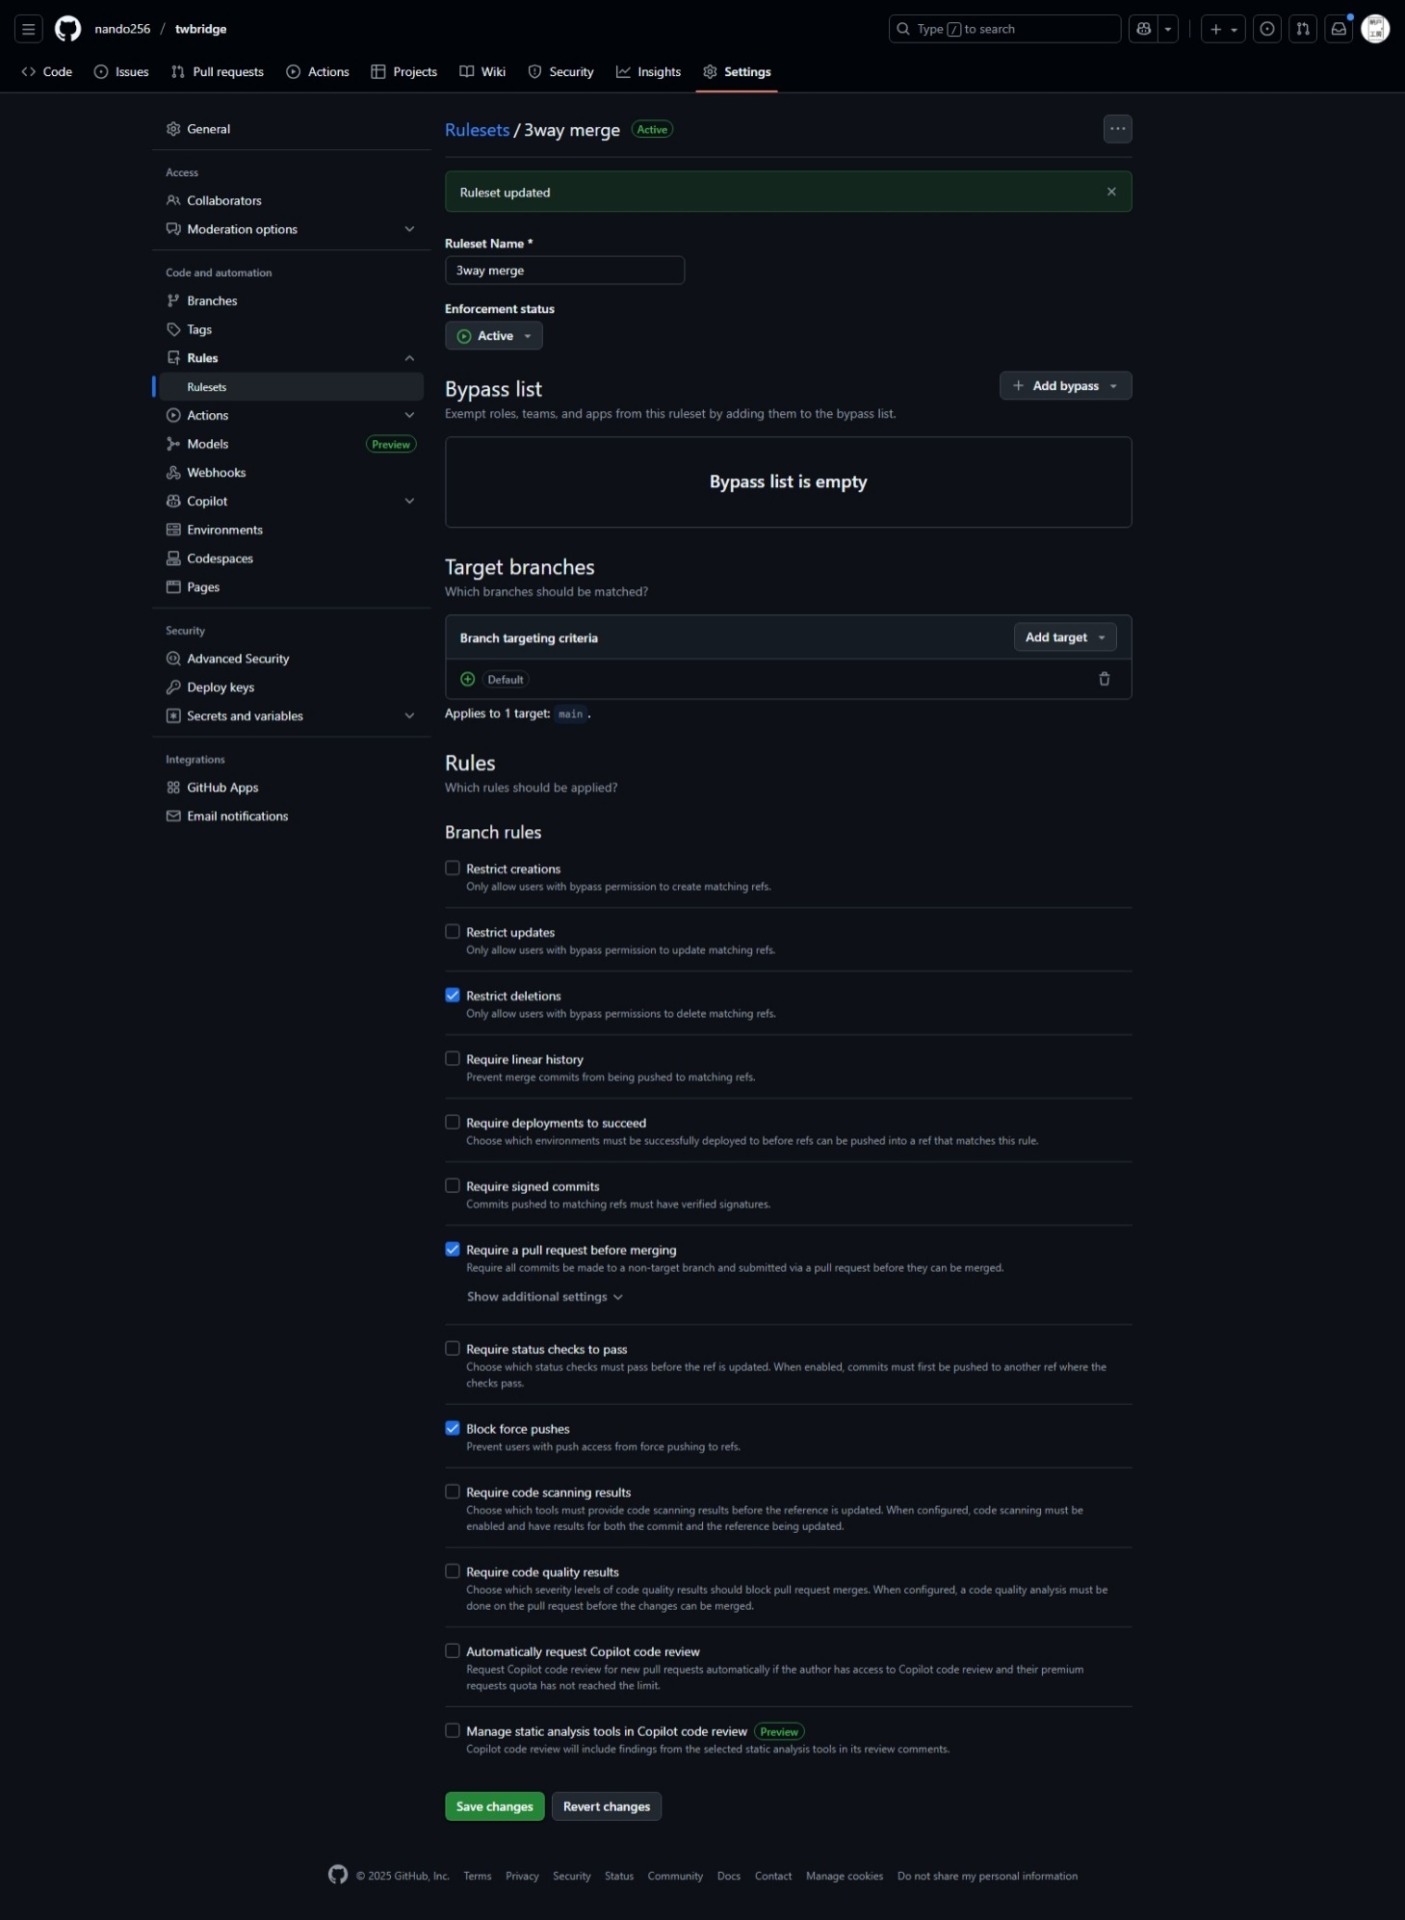1405x1920 pixels.
Task: Click the GitHub logo home icon
Action: click(68, 29)
